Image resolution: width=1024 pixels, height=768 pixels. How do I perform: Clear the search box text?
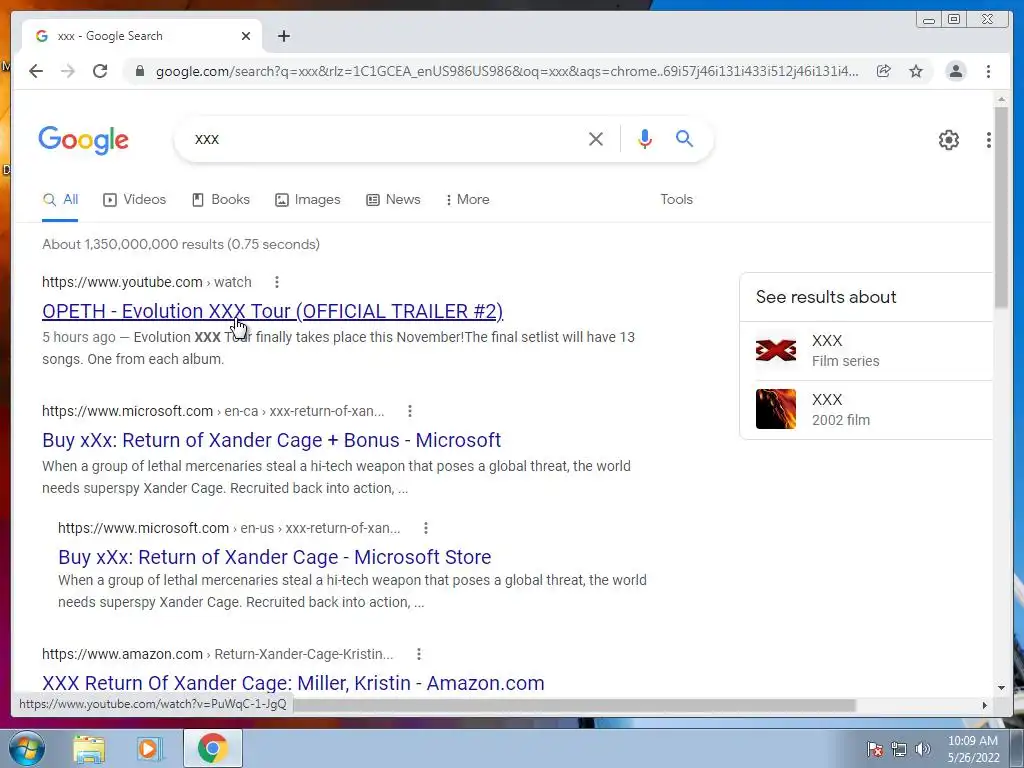click(x=596, y=138)
